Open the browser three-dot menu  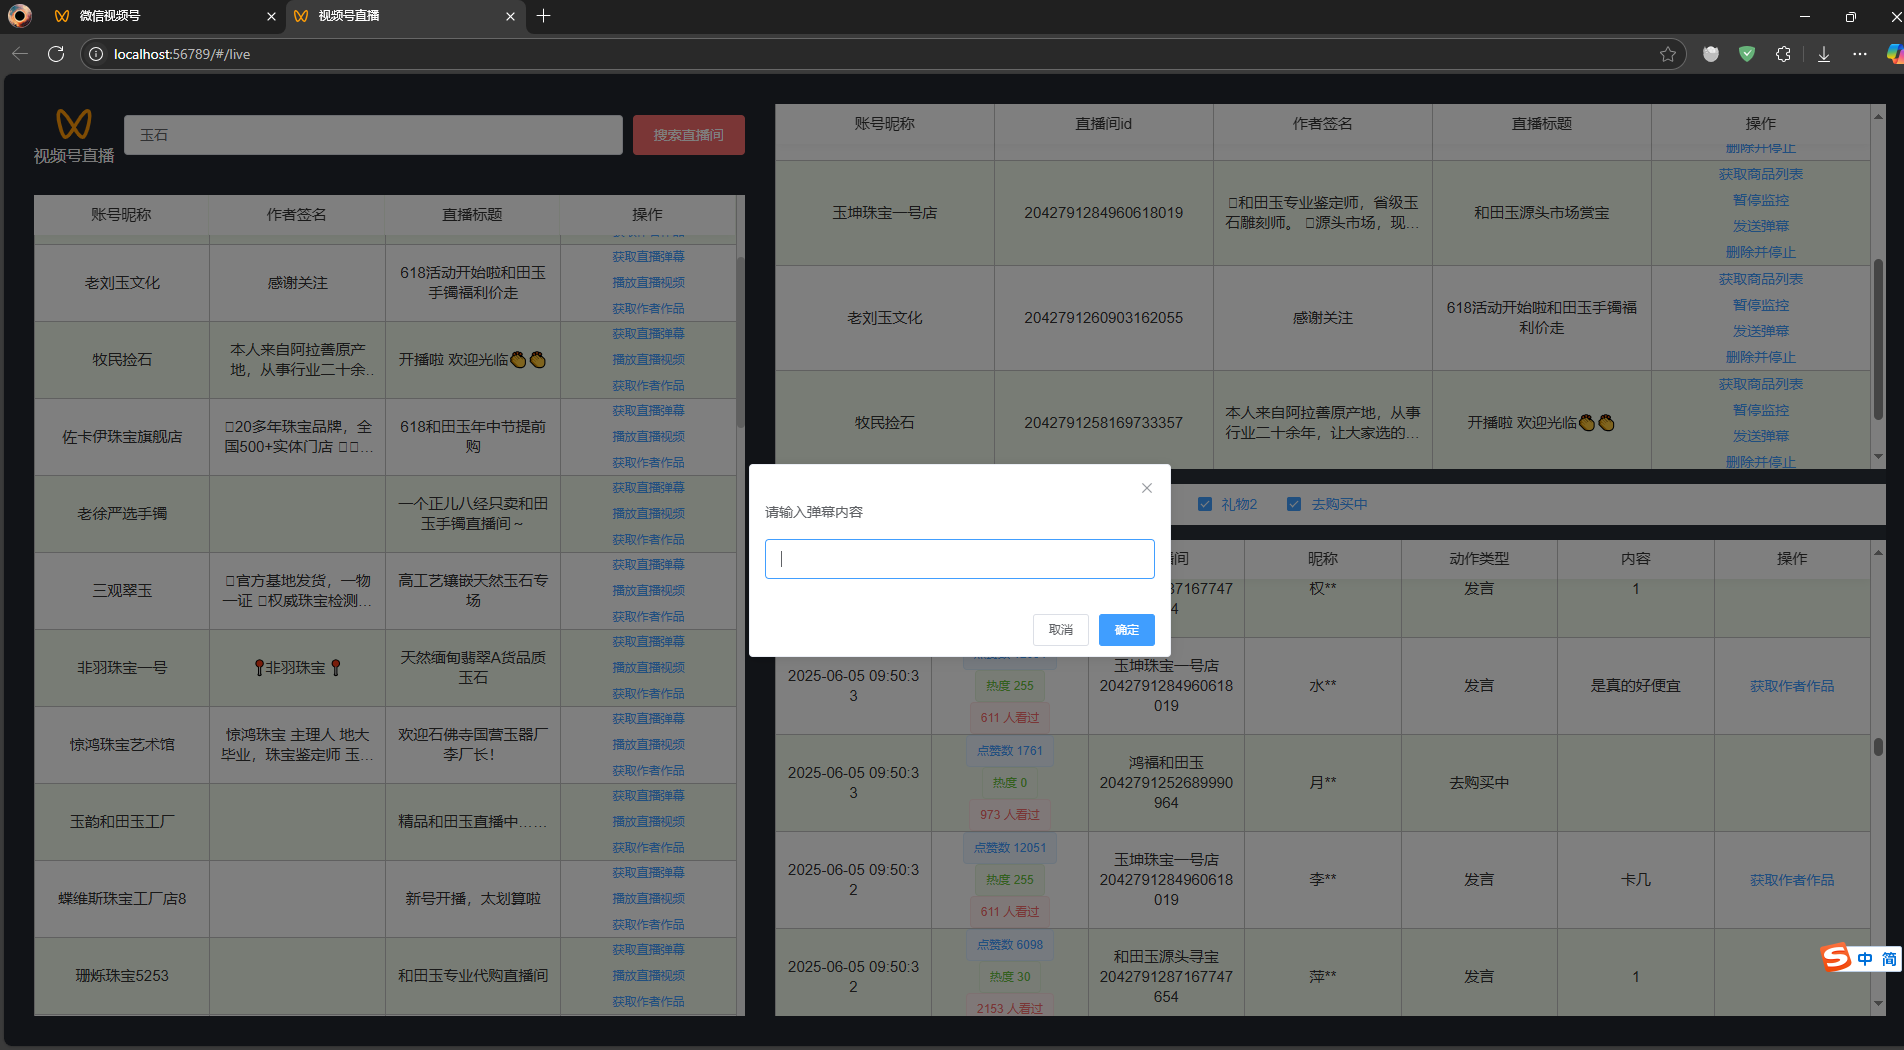point(1860,54)
